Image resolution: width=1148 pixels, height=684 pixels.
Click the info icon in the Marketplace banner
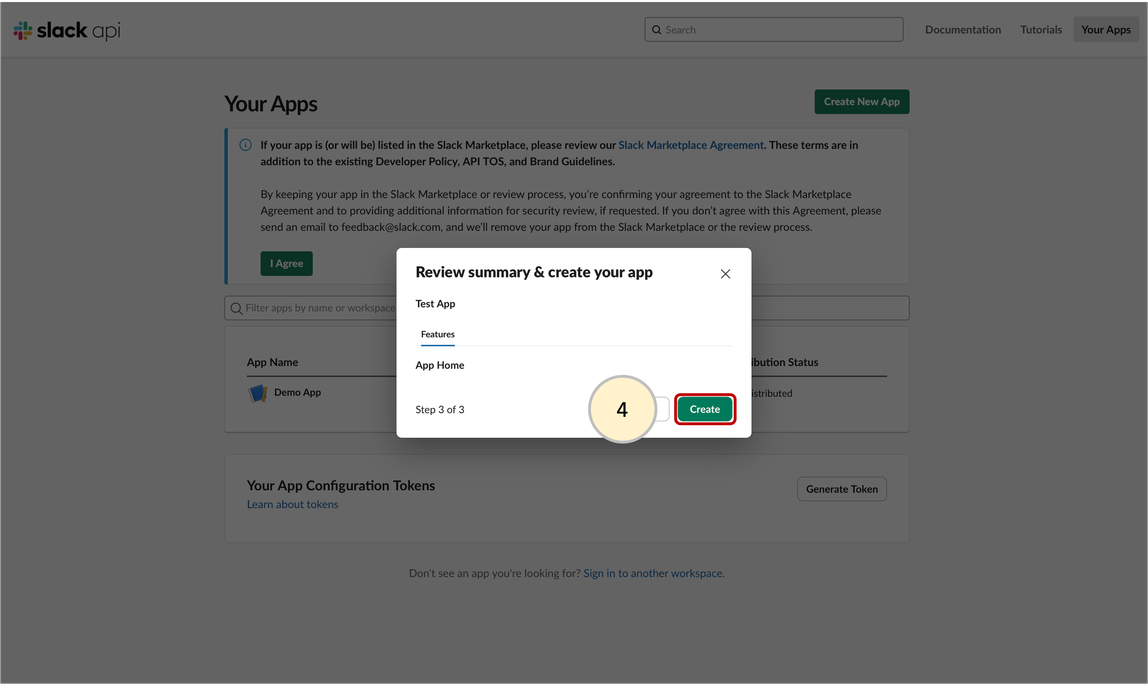pos(245,145)
